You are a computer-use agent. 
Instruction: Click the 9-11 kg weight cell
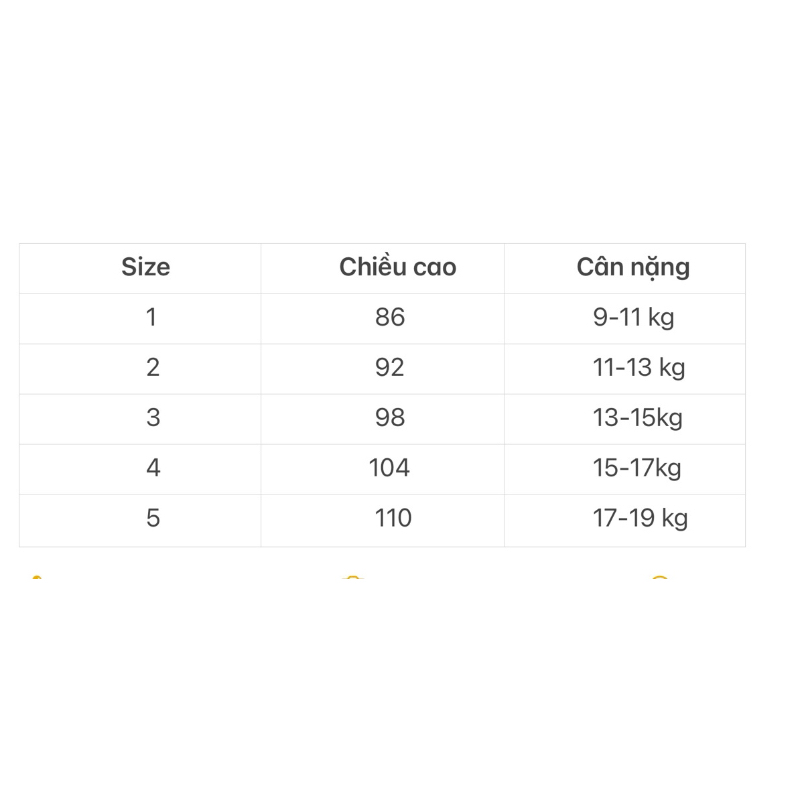point(634,318)
